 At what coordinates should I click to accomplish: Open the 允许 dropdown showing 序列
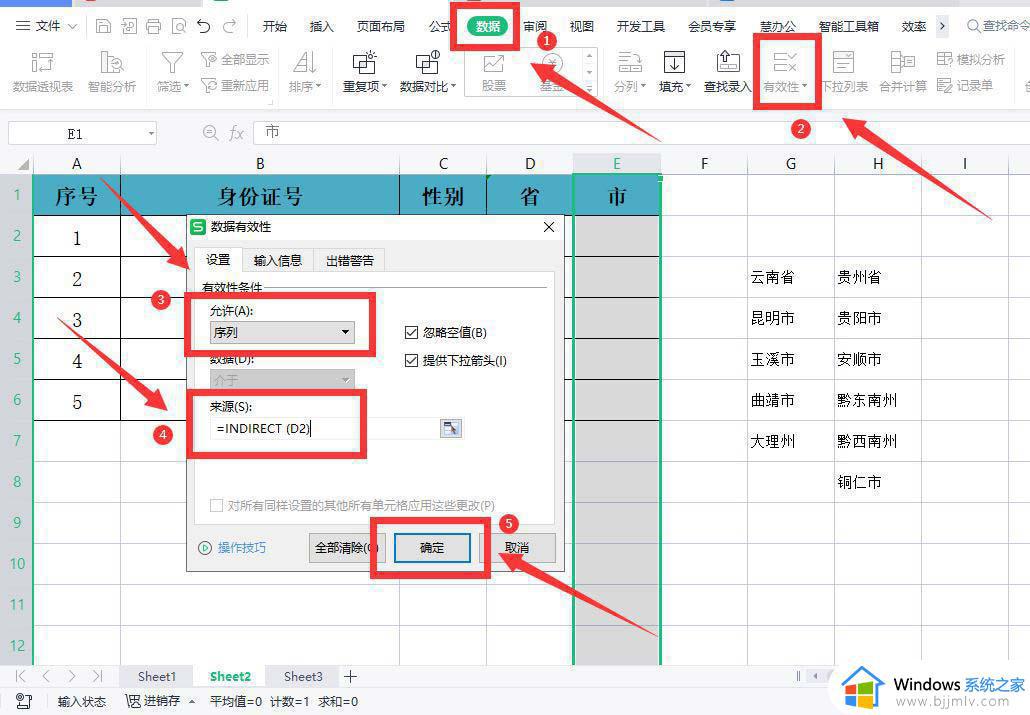pyautogui.click(x=282, y=333)
